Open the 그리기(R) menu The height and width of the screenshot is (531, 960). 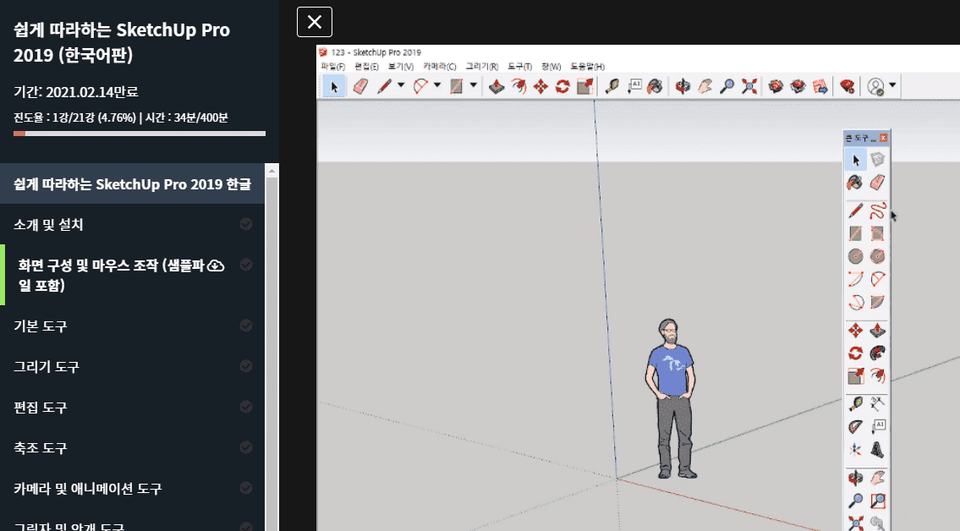tap(482, 66)
